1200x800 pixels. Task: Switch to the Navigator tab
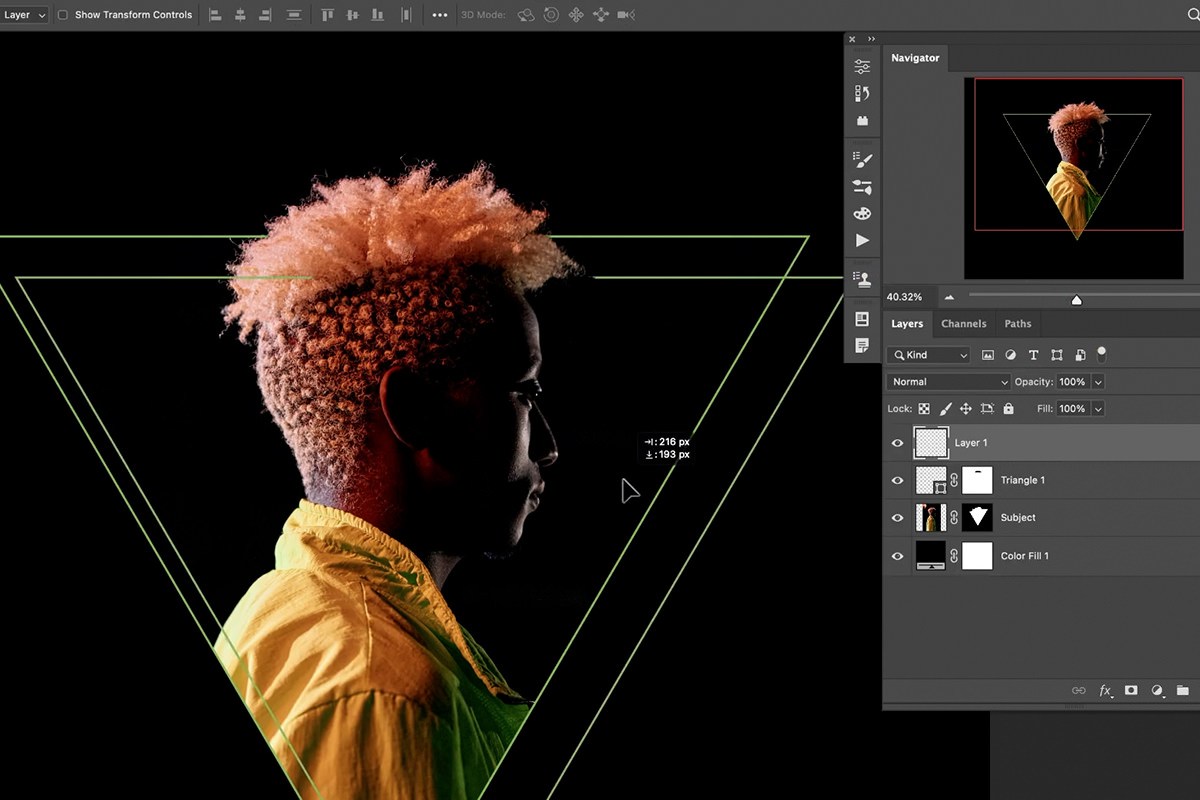[x=915, y=58]
